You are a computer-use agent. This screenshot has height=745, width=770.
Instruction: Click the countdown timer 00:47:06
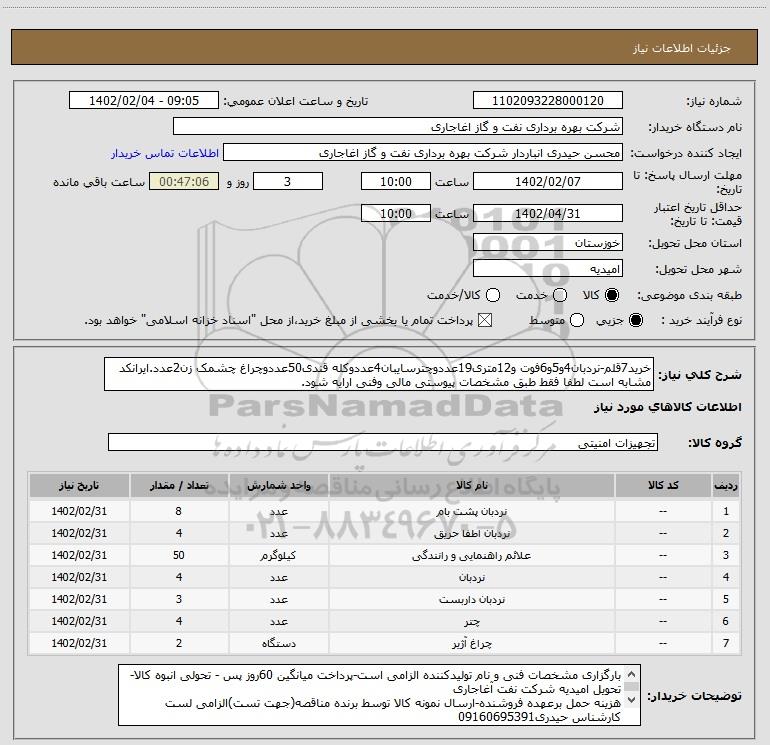point(184,181)
